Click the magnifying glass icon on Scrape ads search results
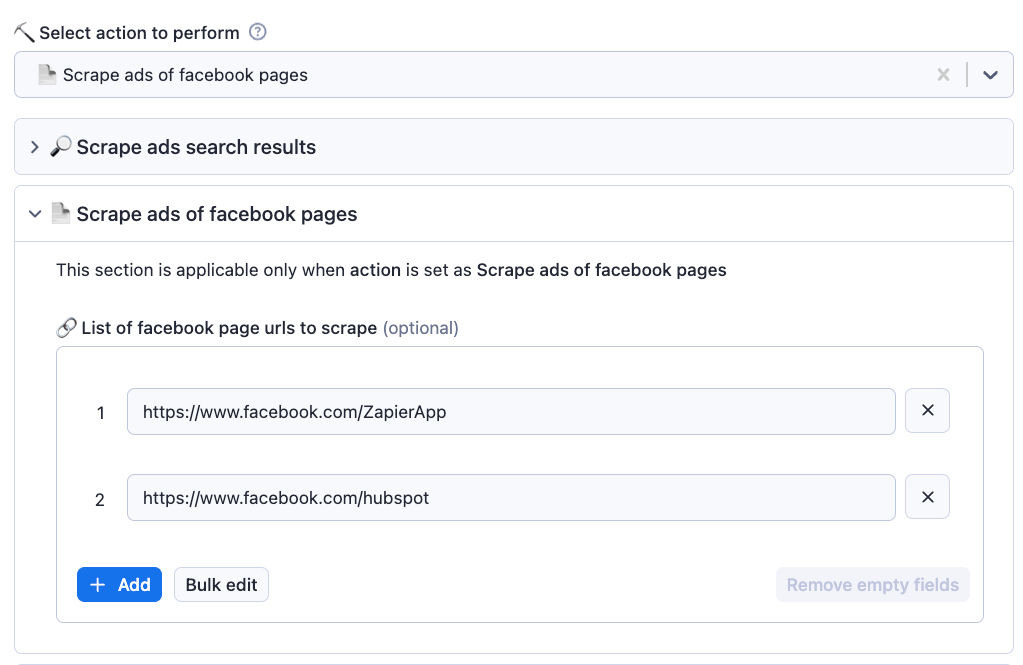The width and height of the screenshot is (1023, 665). [x=60, y=146]
